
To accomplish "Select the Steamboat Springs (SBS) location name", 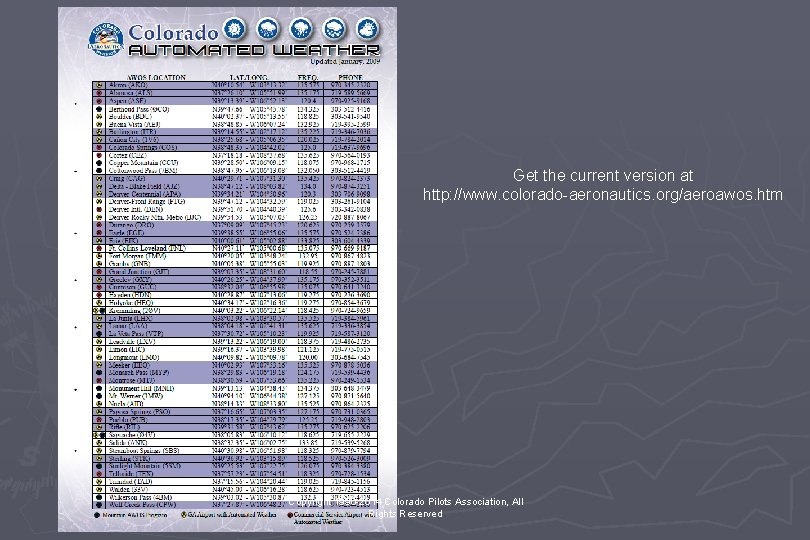I will click(144, 451).
